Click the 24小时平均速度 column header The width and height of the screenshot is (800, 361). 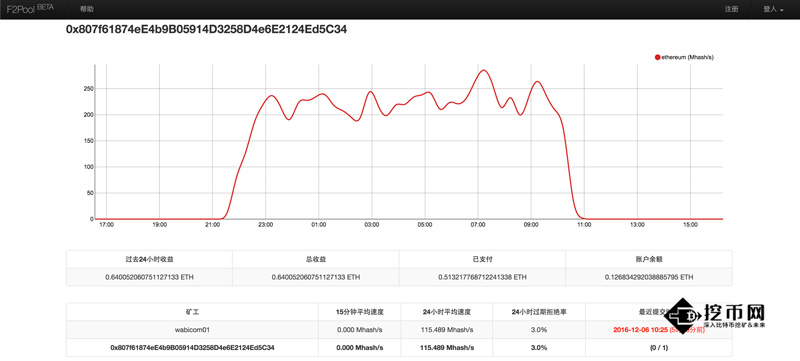click(x=447, y=312)
